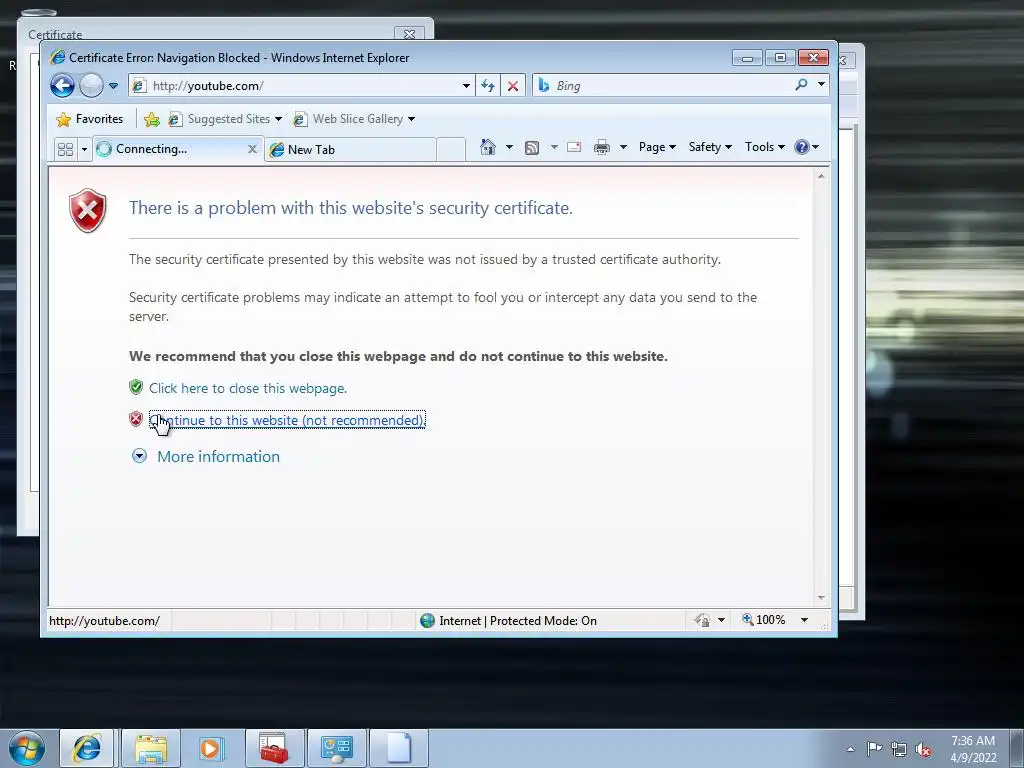This screenshot has height=768, width=1024.
Task: Show hidden tray icons arrow
Action: click(x=850, y=749)
